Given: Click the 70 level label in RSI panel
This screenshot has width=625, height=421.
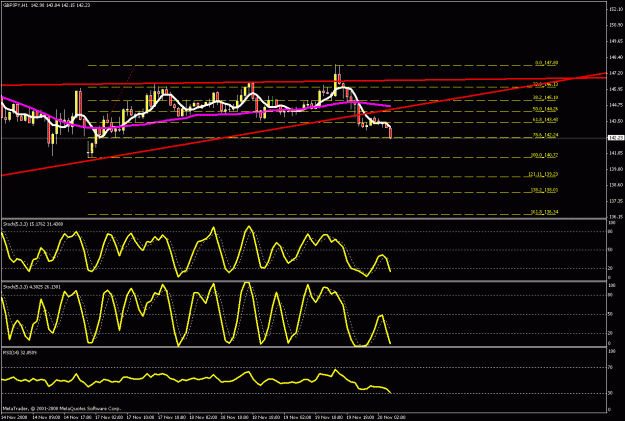Looking at the screenshot, I should pyautogui.click(x=610, y=368).
